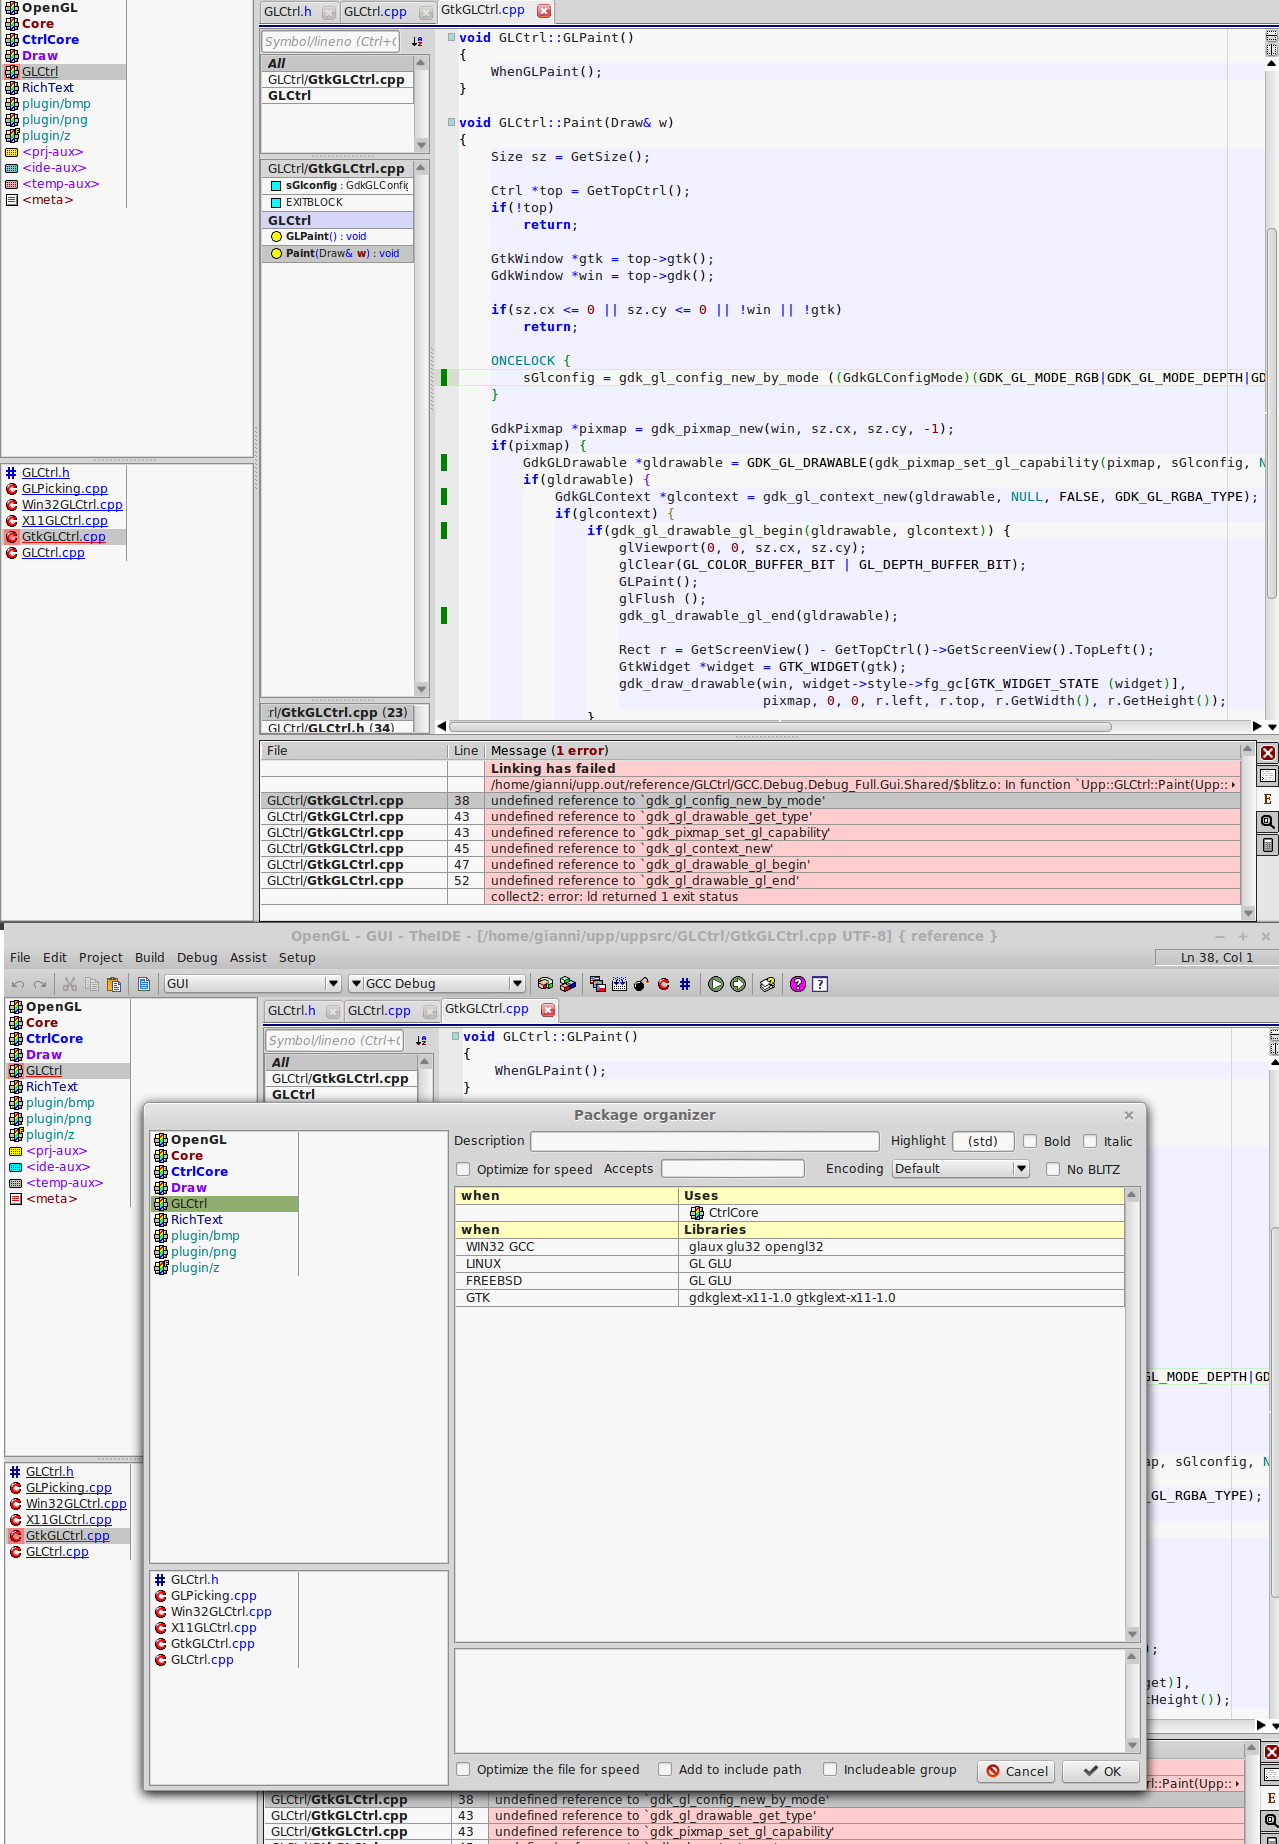This screenshot has width=1279, height=1844.
Task: Switch to the GLCtrl.cpp editor tab
Action: point(379,1011)
